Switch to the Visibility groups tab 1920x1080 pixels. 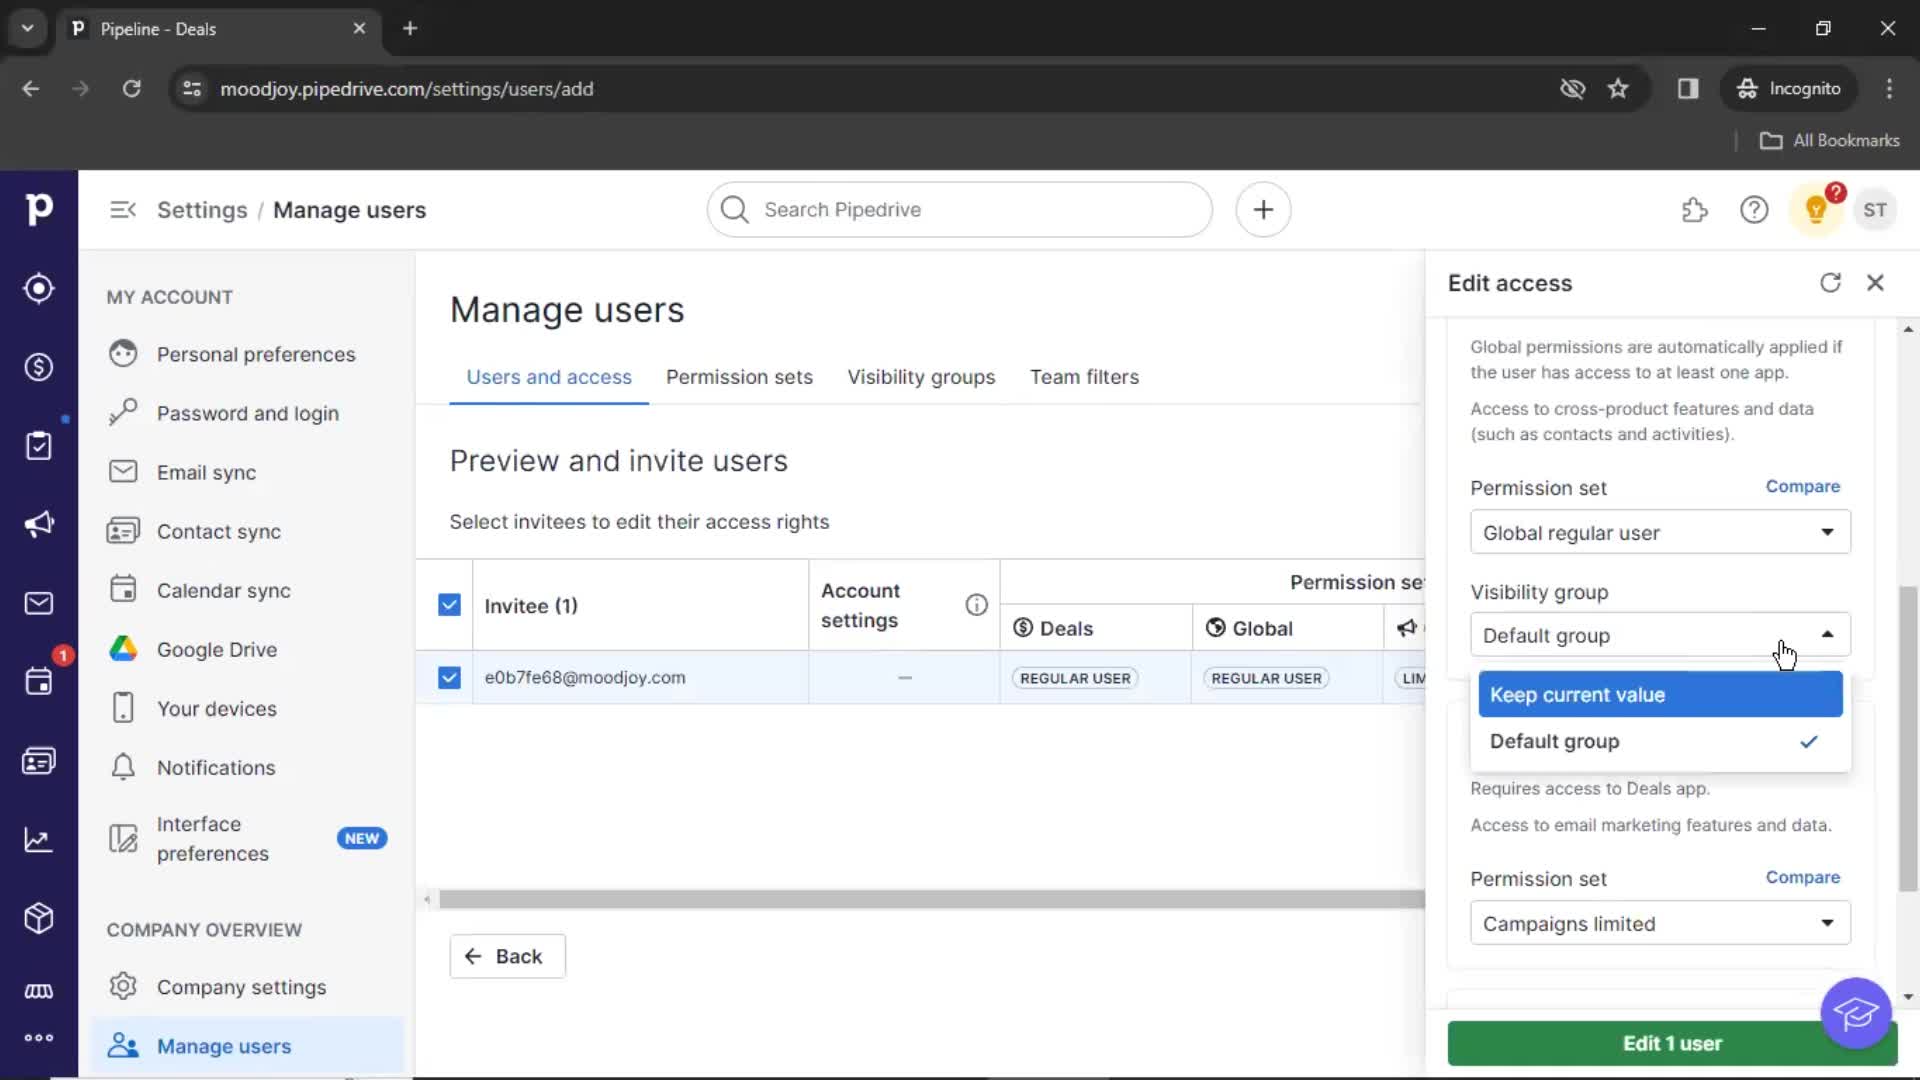pyautogui.click(x=920, y=376)
